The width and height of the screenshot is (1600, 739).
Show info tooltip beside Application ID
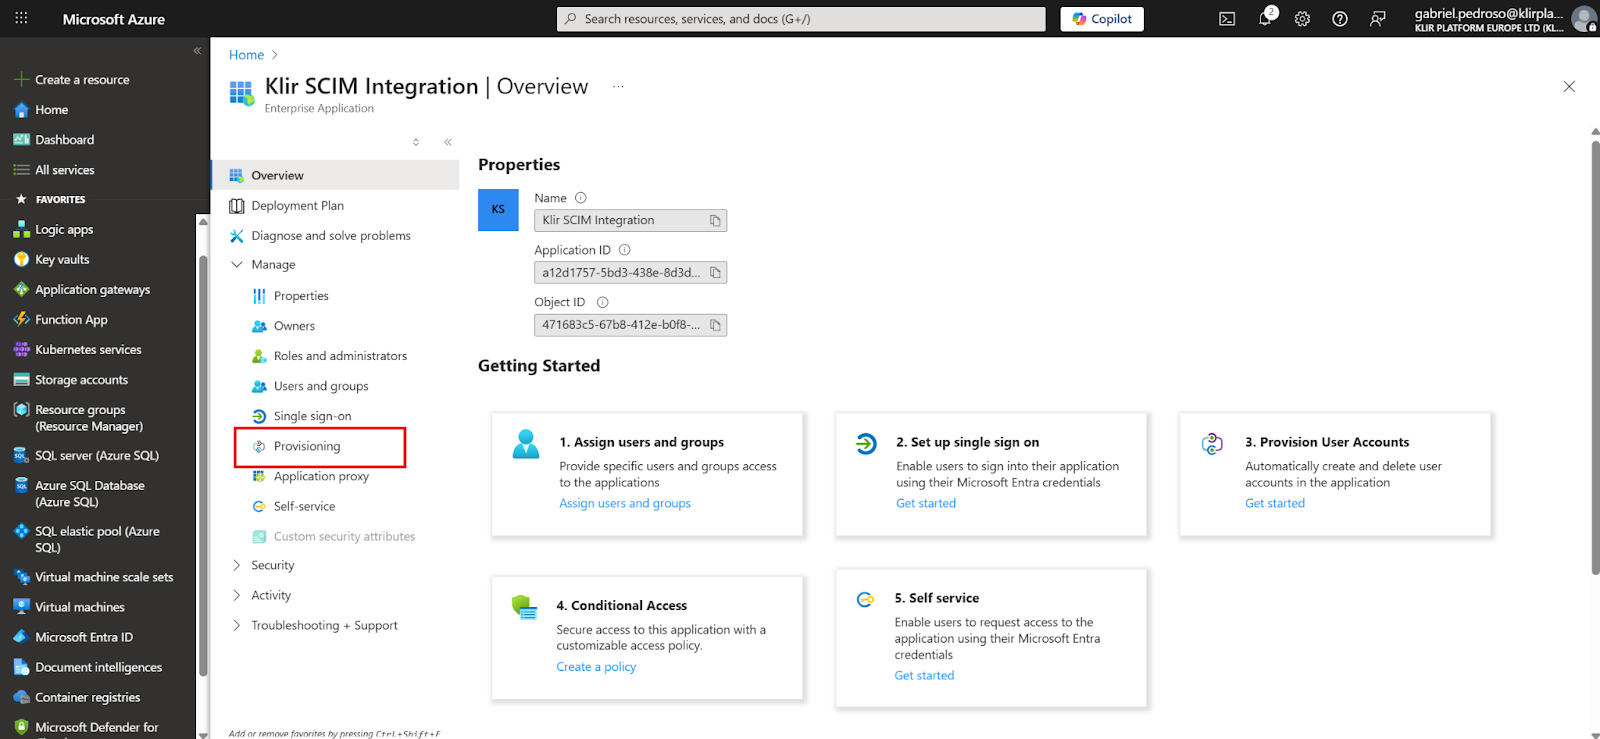tap(625, 250)
